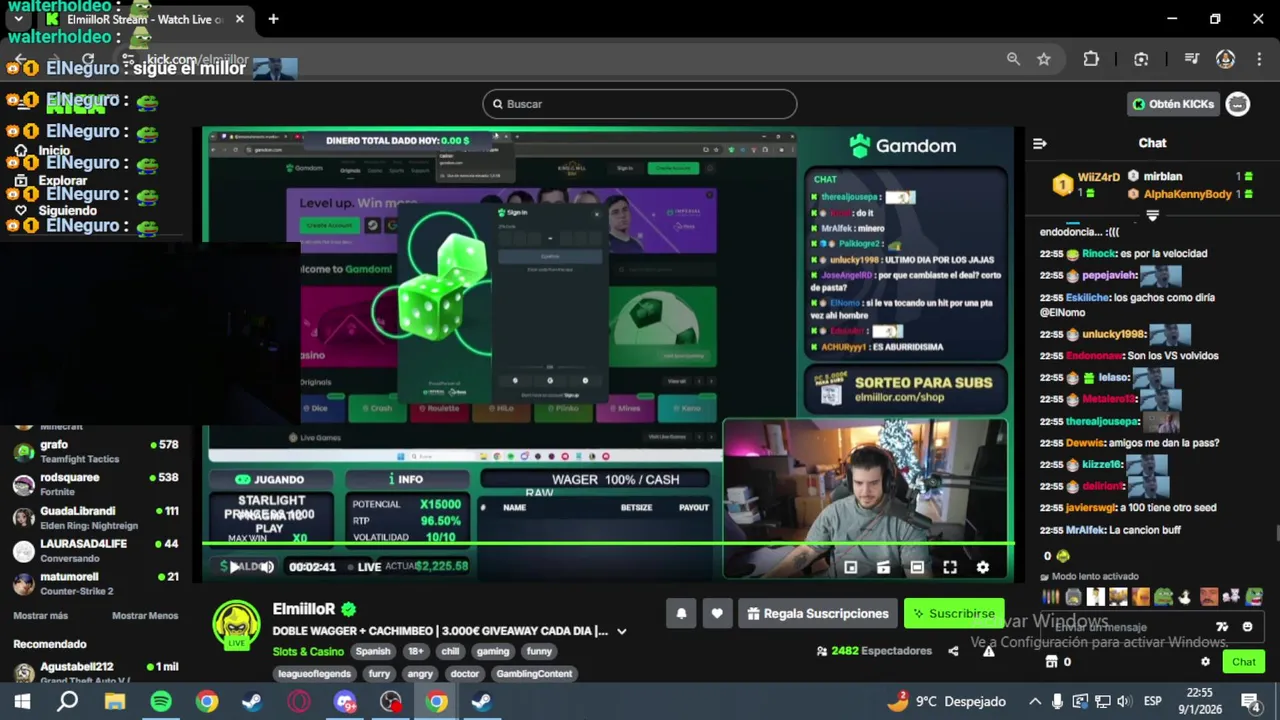The width and height of the screenshot is (1280, 720).
Task: Open Windows notification center
Action: coord(1251,702)
